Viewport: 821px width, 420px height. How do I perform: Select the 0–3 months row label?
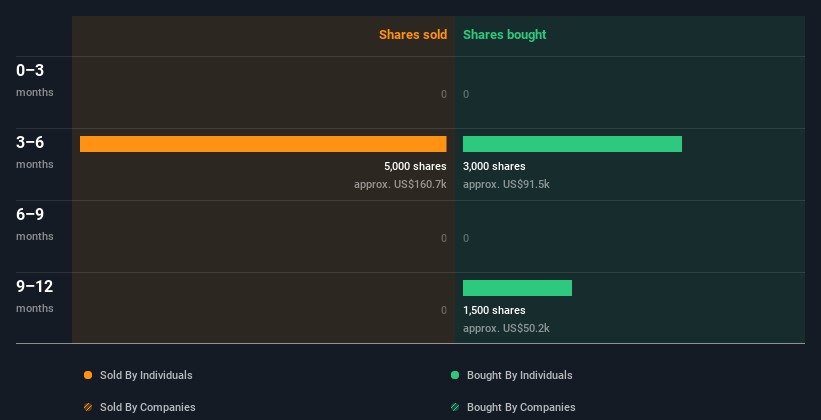[x=35, y=80]
